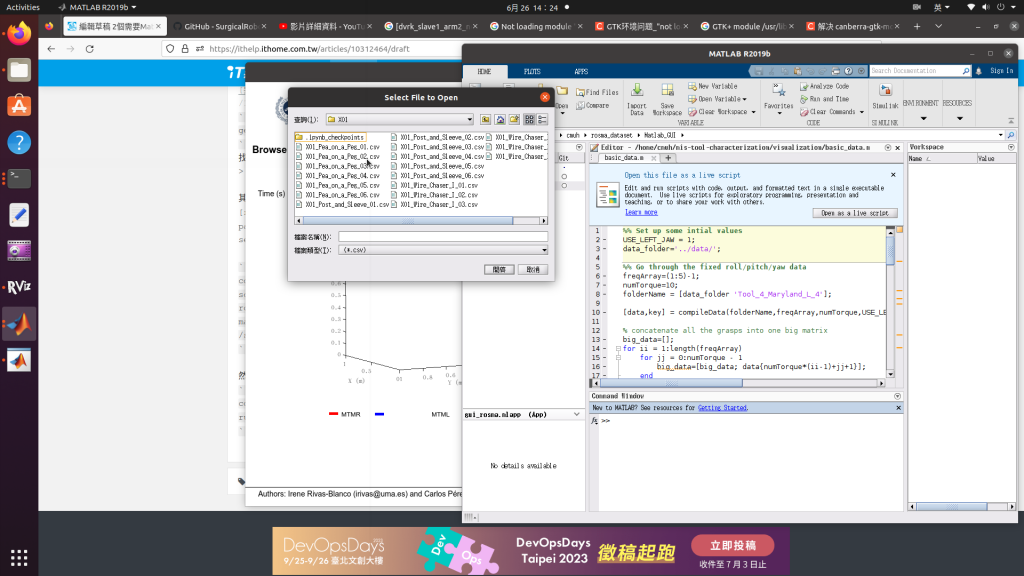
Task: Expand the ENVIRONMENT section
Action: coord(922,119)
